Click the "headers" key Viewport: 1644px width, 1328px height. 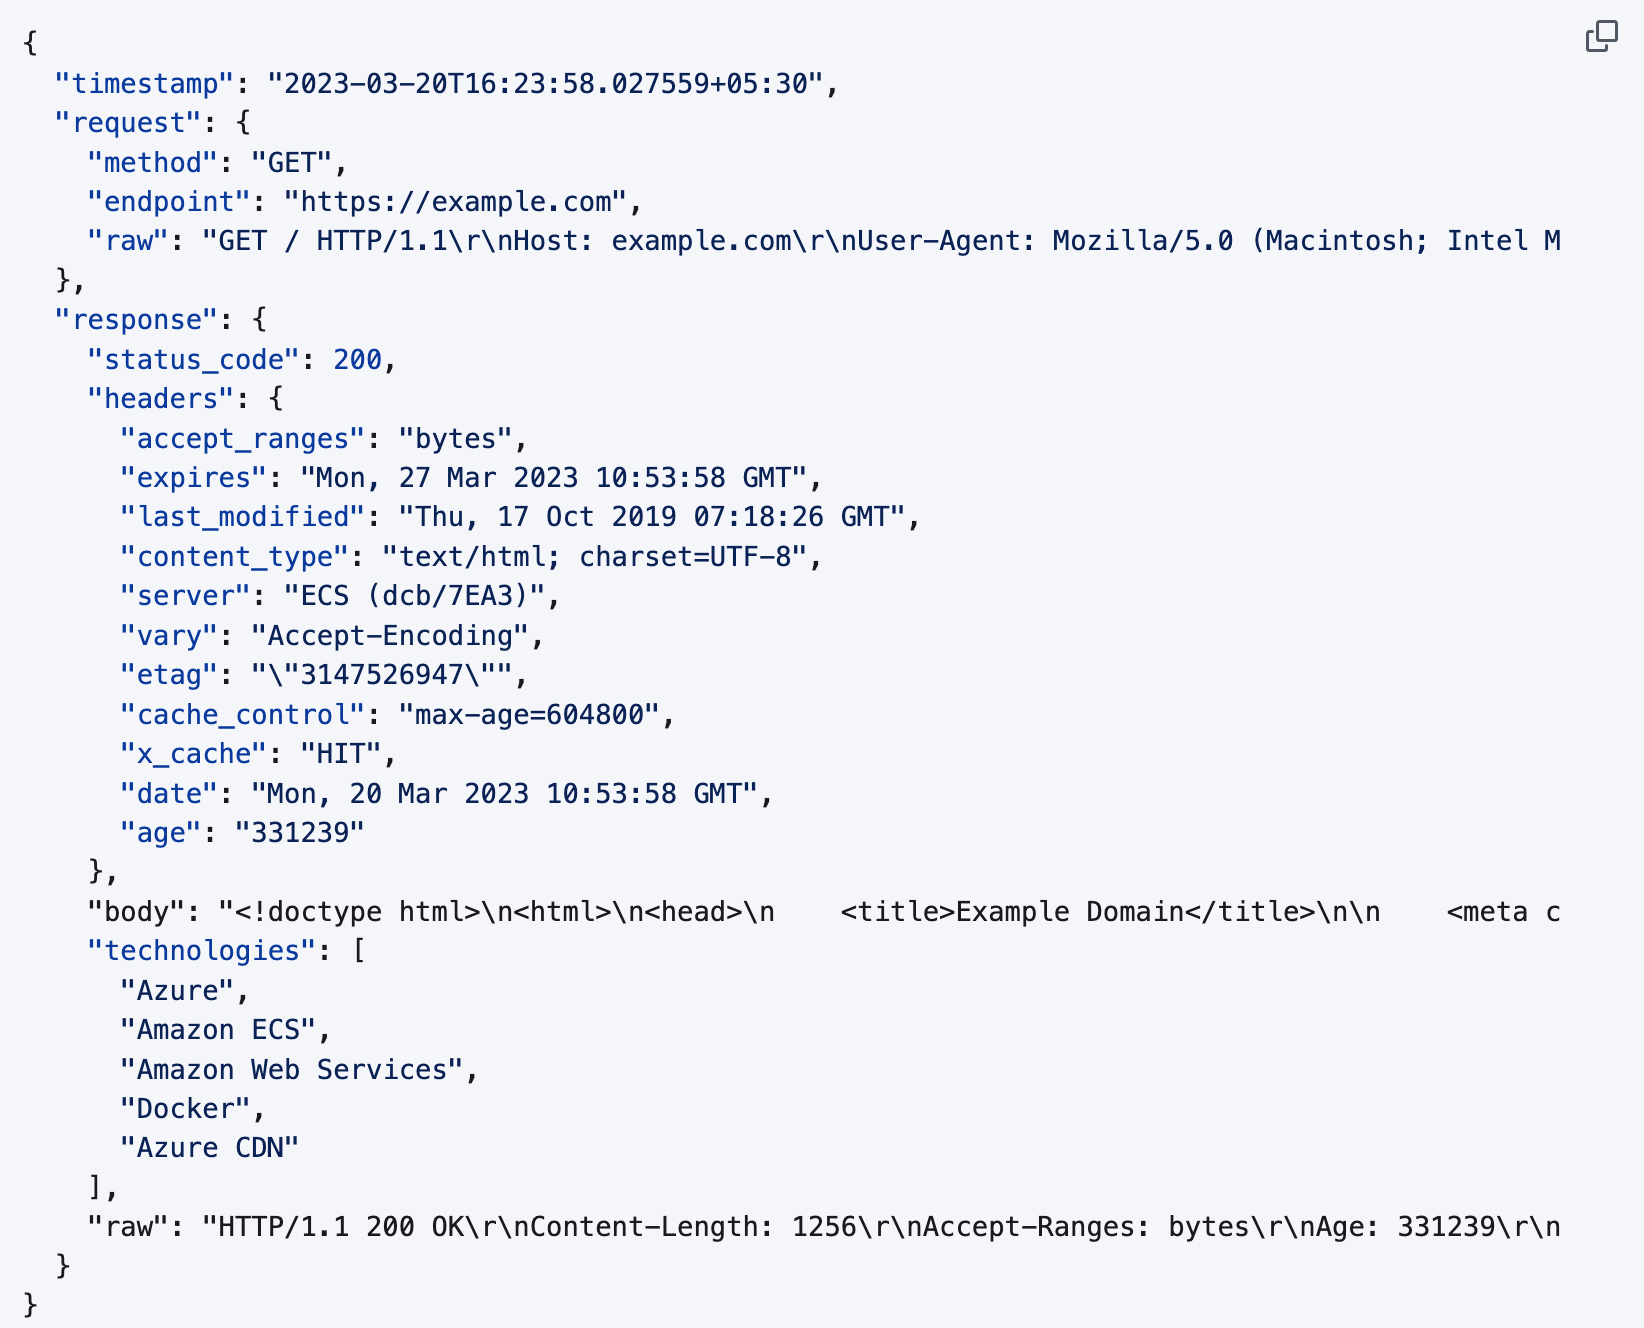click(160, 399)
